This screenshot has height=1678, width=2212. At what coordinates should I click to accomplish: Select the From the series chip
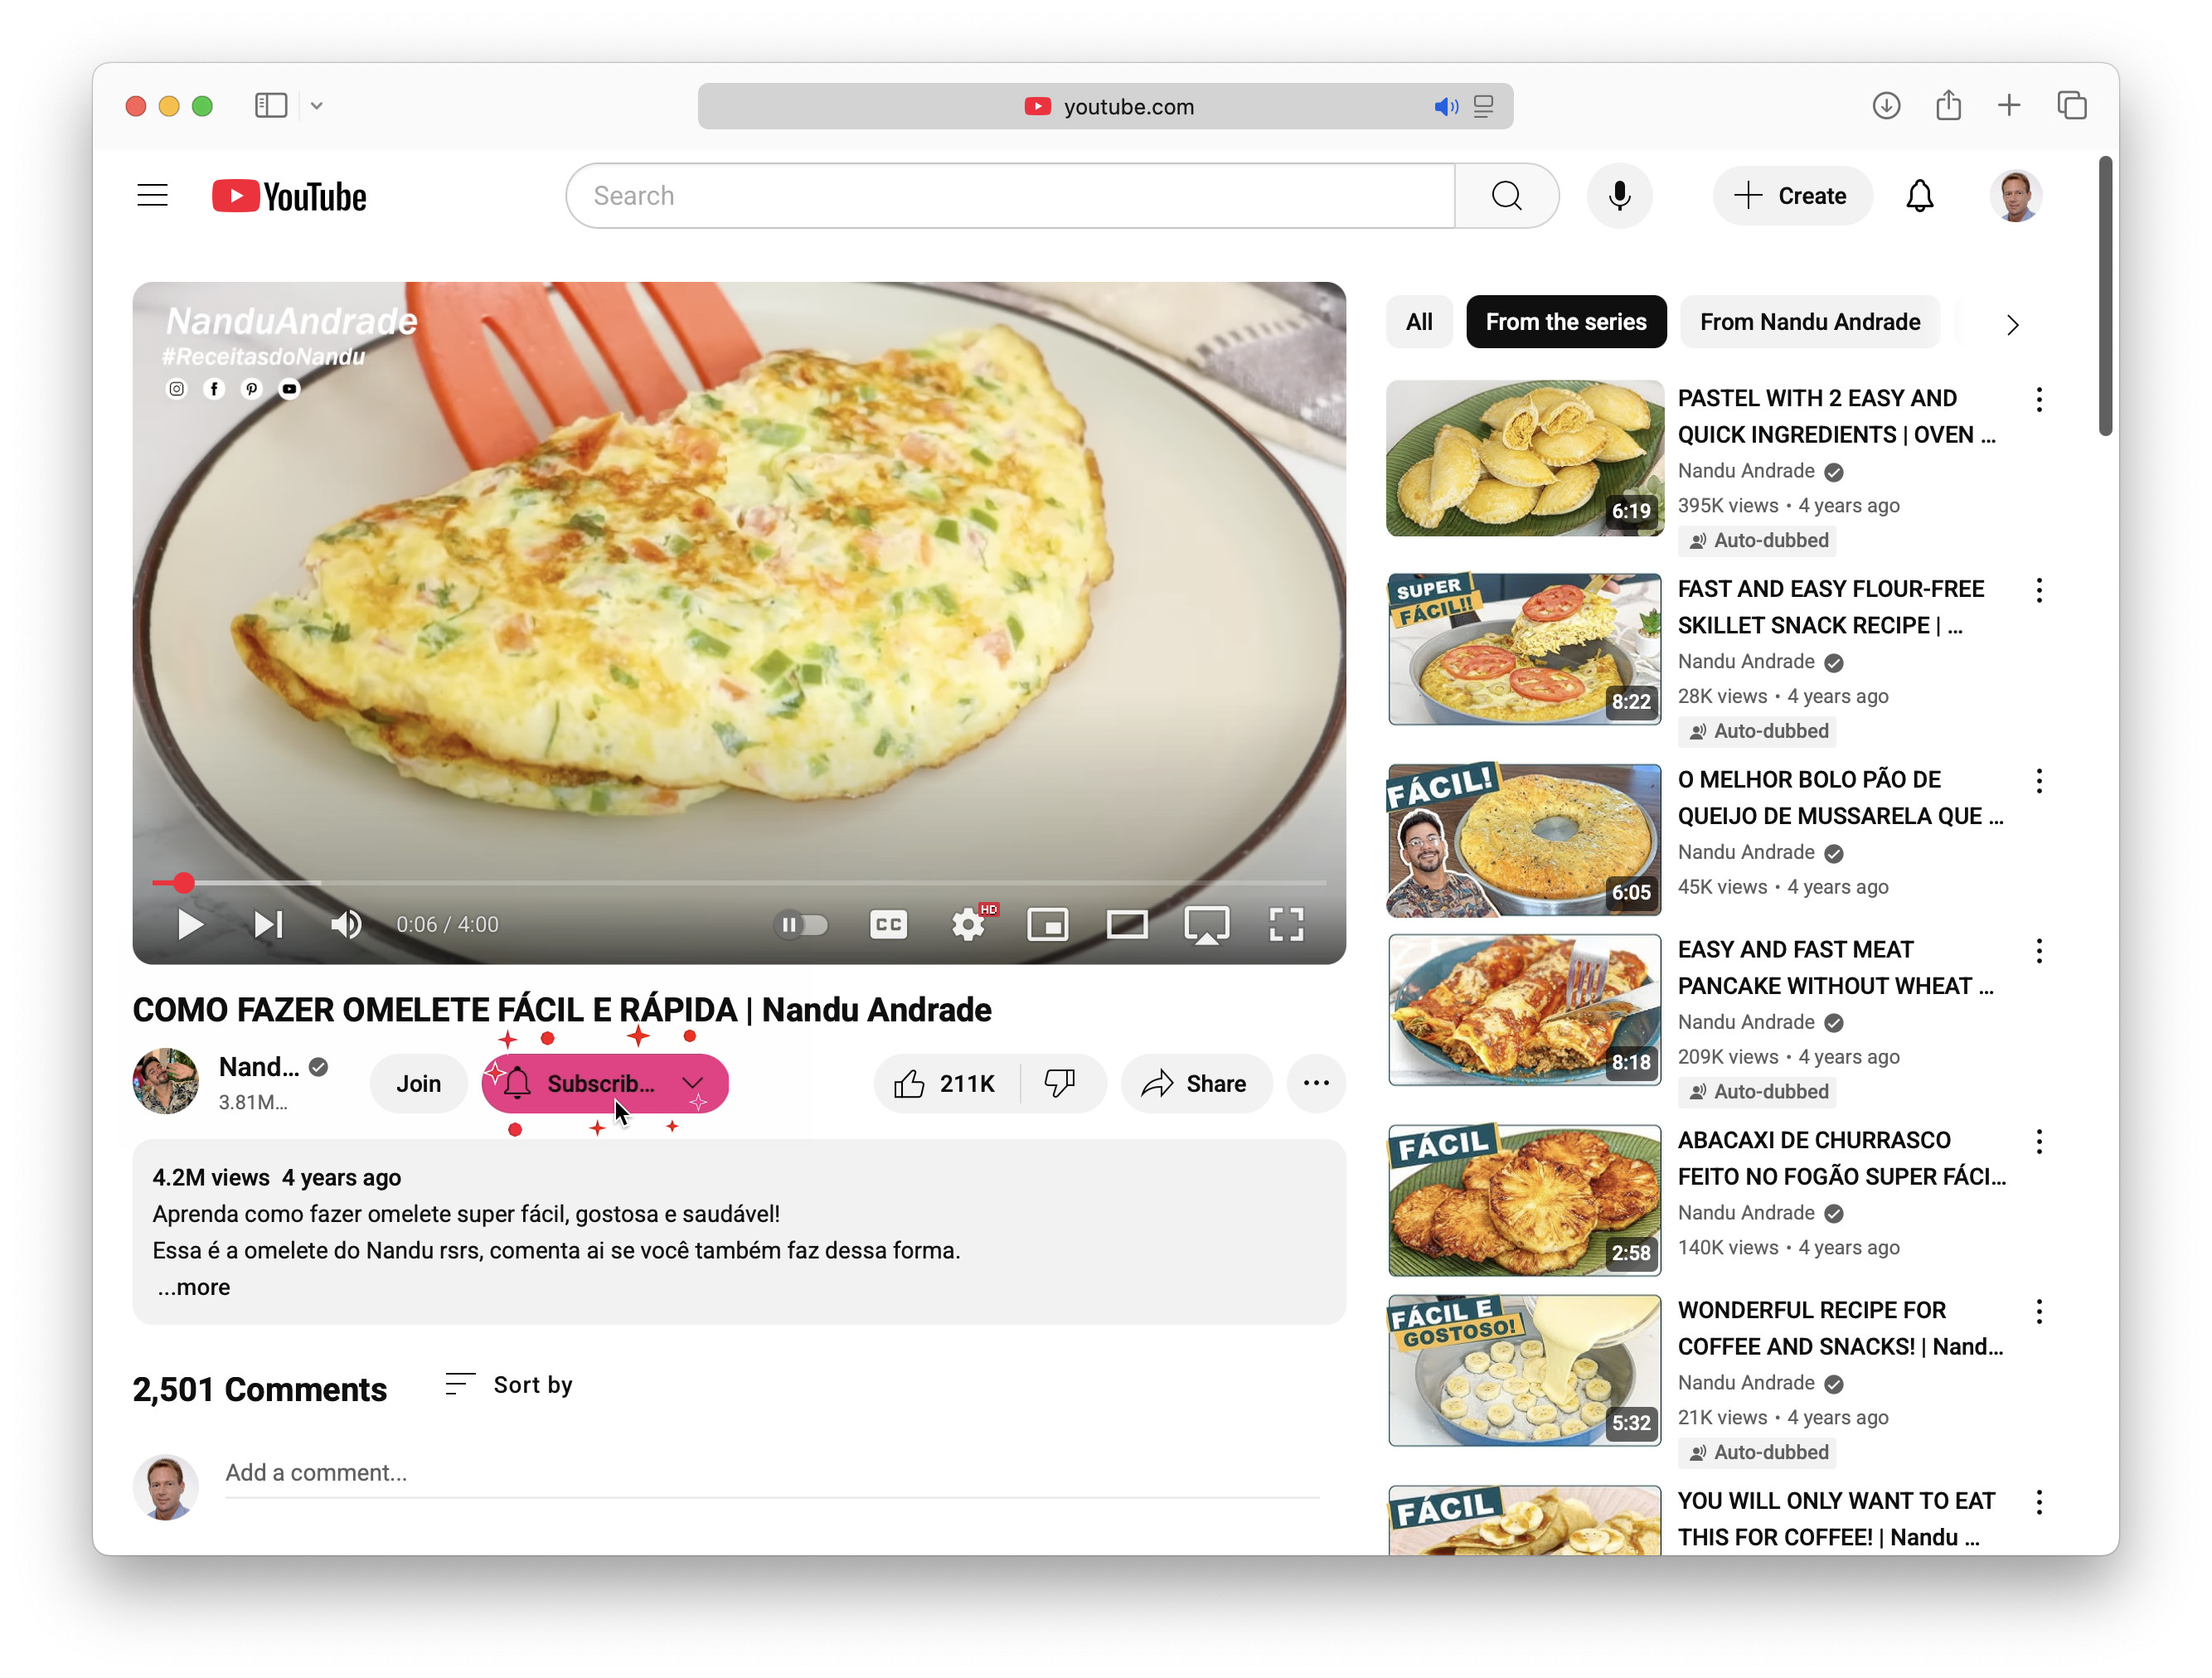(x=1565, y=322)
